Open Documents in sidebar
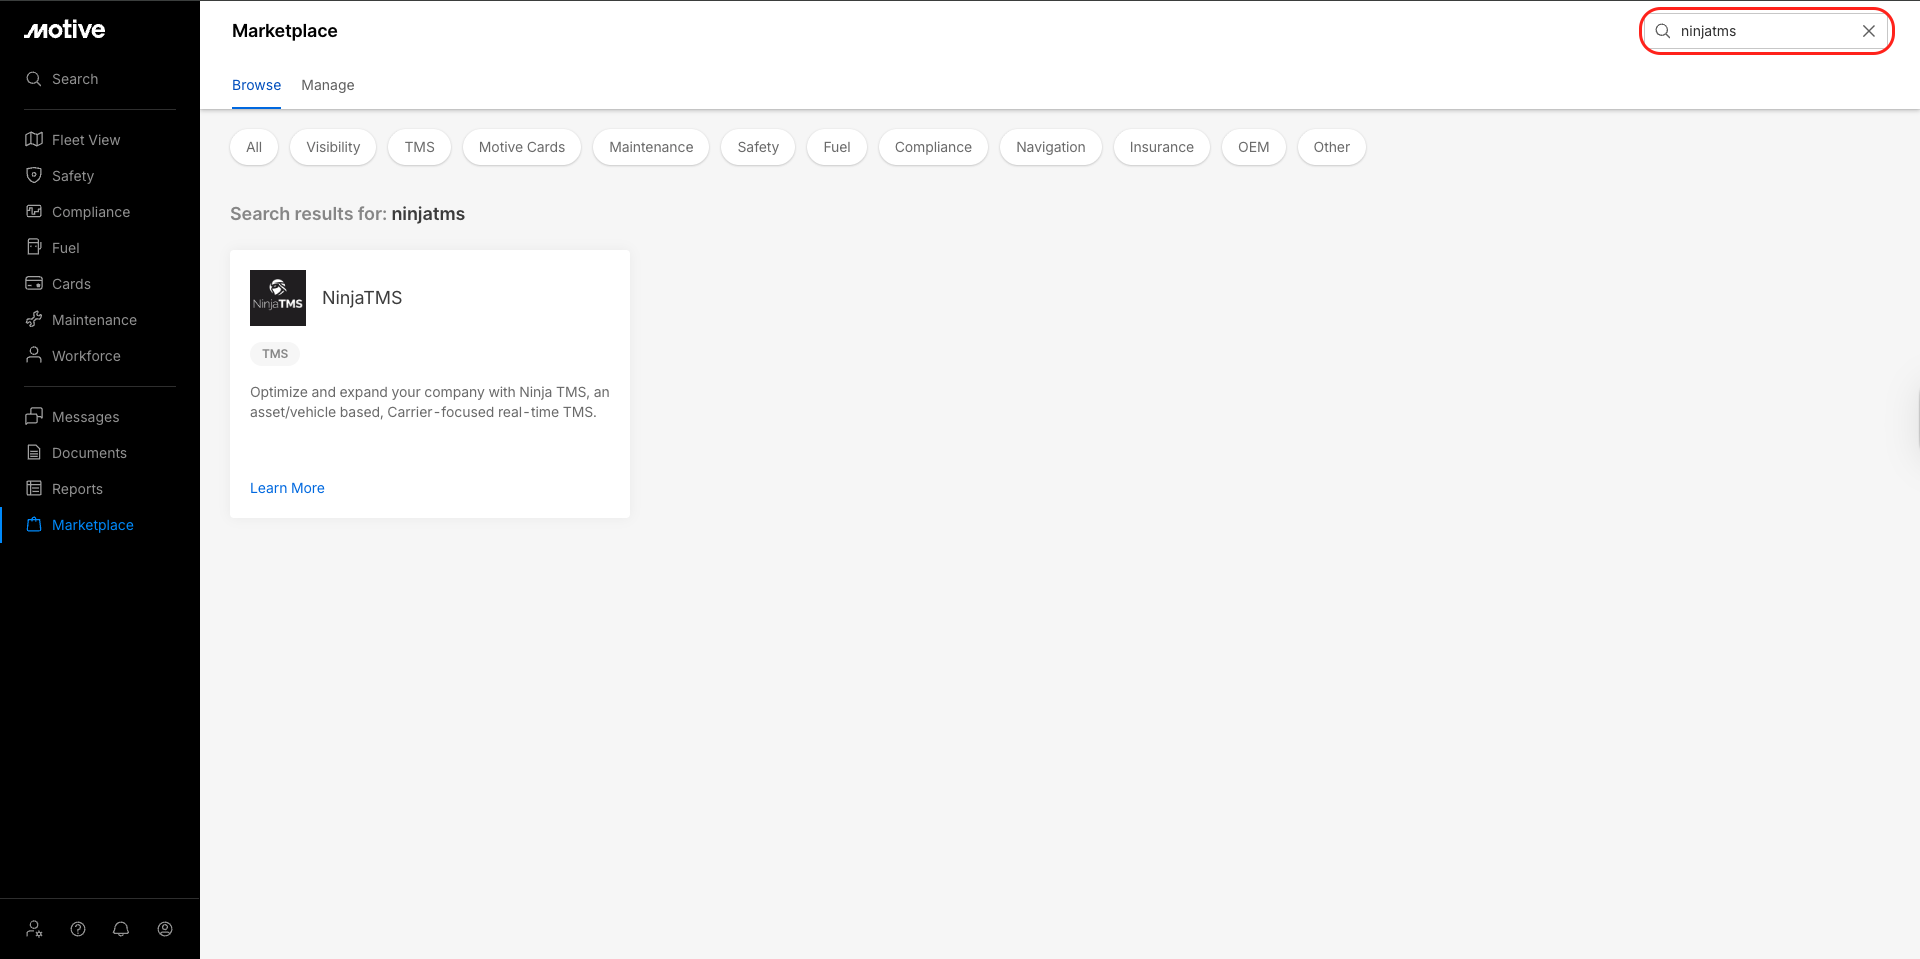This screenshot has height=959, width=1920. [89, 453]
